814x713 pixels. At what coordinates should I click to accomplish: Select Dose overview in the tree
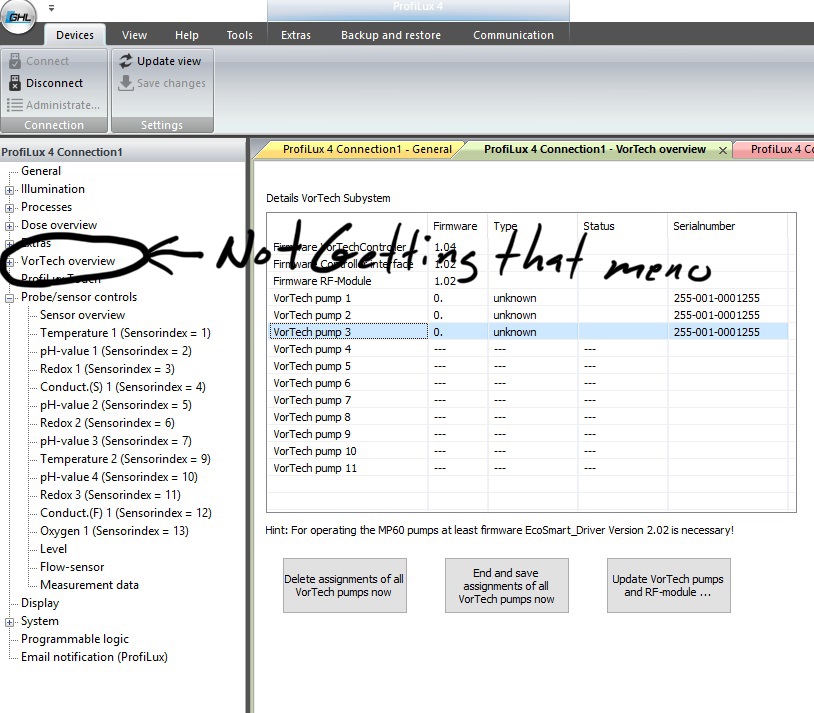point(59,225)
